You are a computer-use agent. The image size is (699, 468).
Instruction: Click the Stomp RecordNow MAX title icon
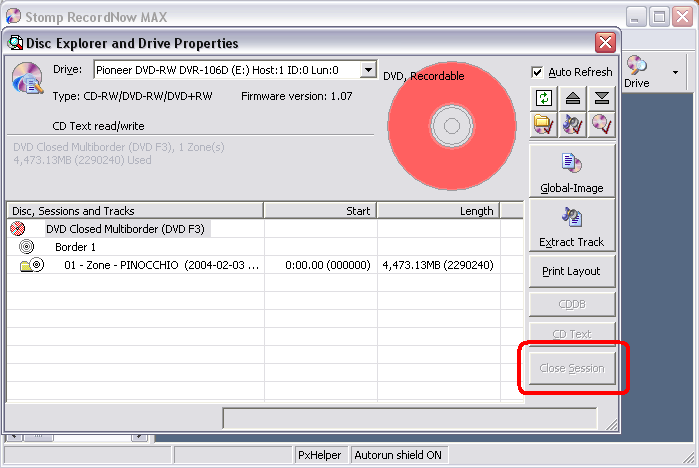(13, 16)
